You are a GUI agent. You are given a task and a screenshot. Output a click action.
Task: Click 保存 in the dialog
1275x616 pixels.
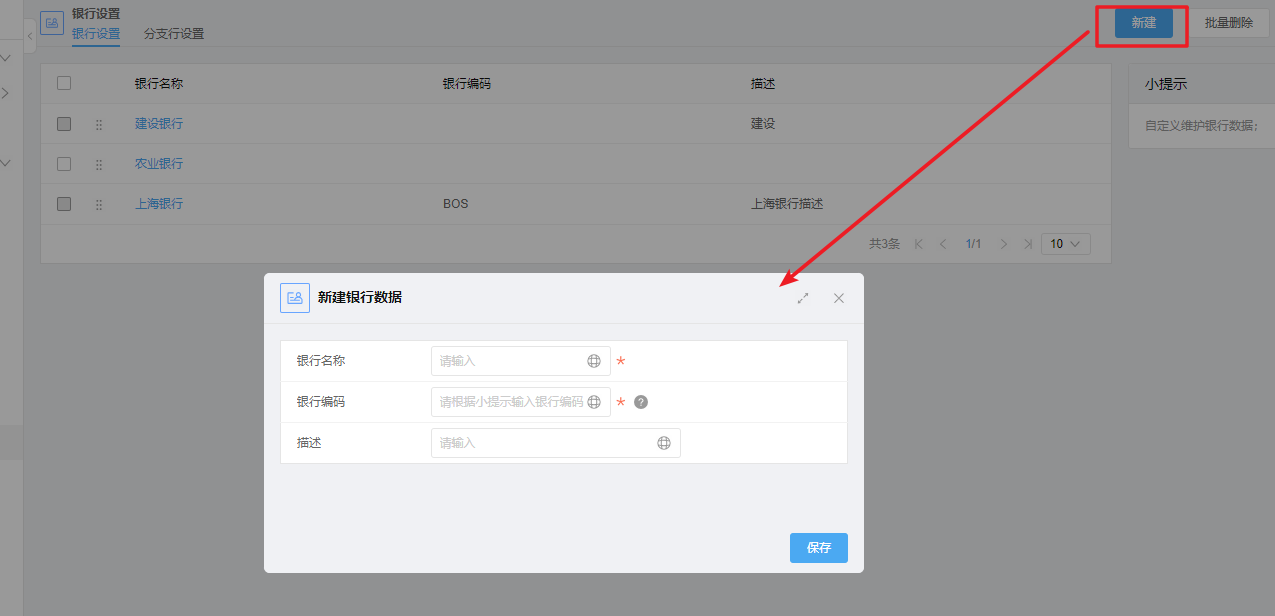coord(819,548)
